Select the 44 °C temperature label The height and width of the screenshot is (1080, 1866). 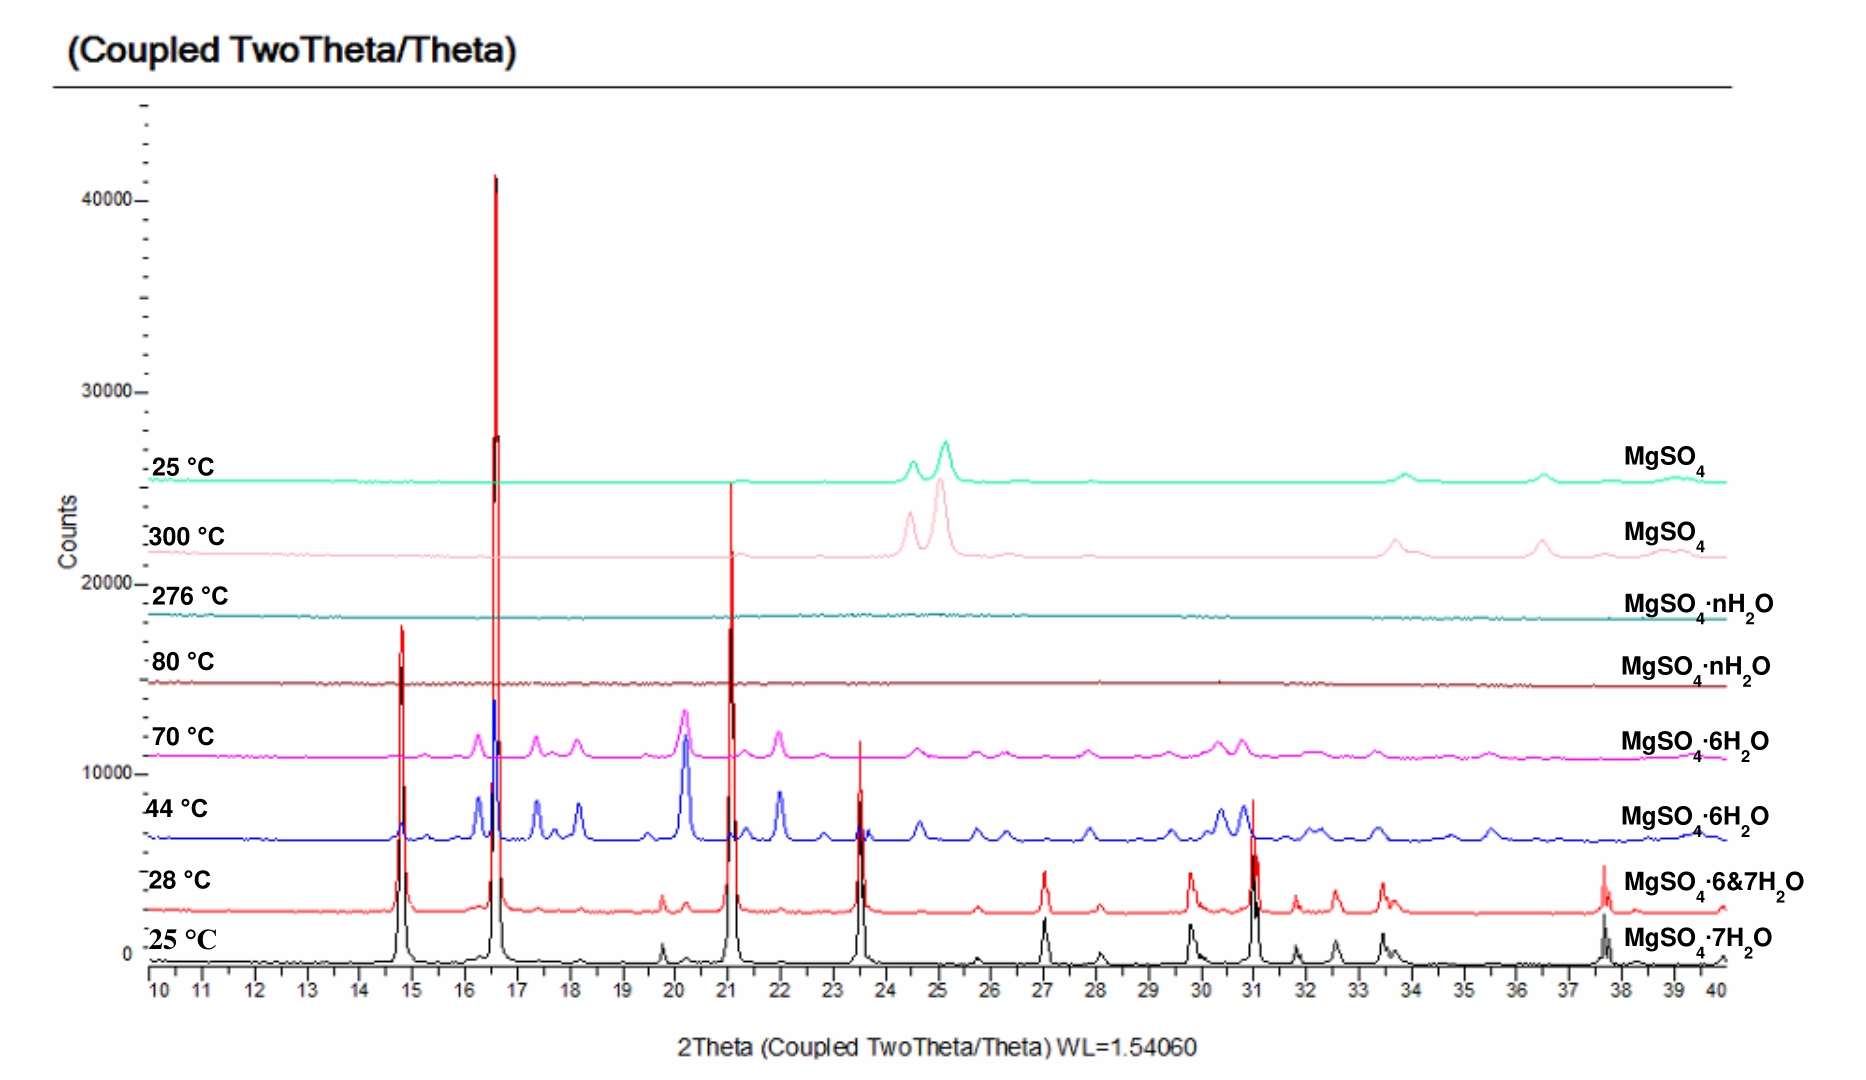(177, 808)
